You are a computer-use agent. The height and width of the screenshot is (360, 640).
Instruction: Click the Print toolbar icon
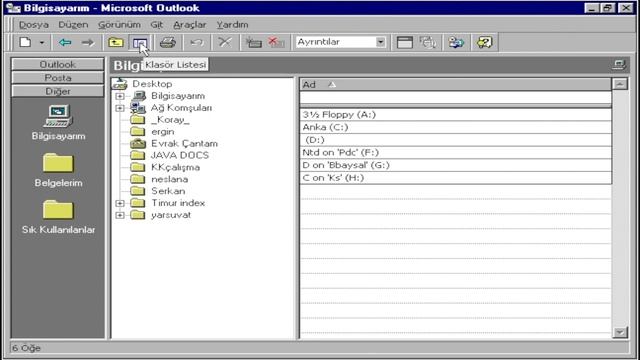click(x=167, y=42)
